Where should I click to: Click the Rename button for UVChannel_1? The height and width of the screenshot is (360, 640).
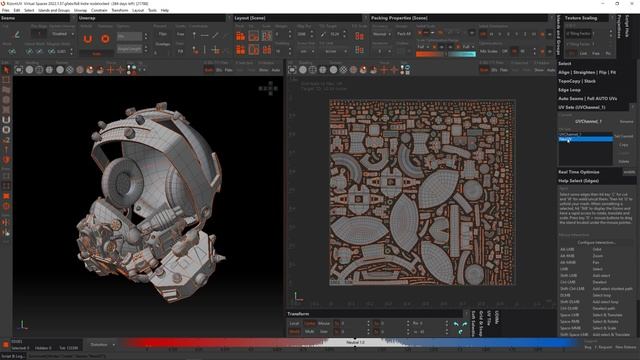[x=626, y=122]
